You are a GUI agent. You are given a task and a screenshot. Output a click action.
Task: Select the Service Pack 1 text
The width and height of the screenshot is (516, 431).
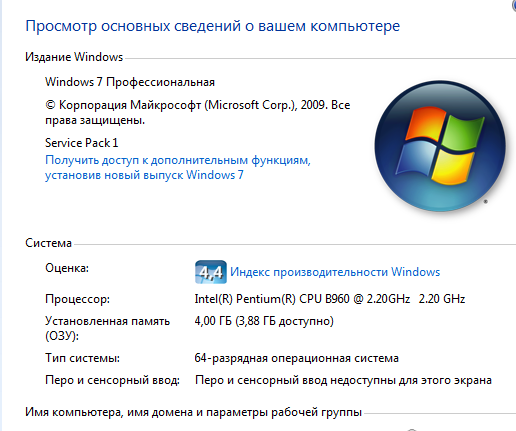coord(81,143)
